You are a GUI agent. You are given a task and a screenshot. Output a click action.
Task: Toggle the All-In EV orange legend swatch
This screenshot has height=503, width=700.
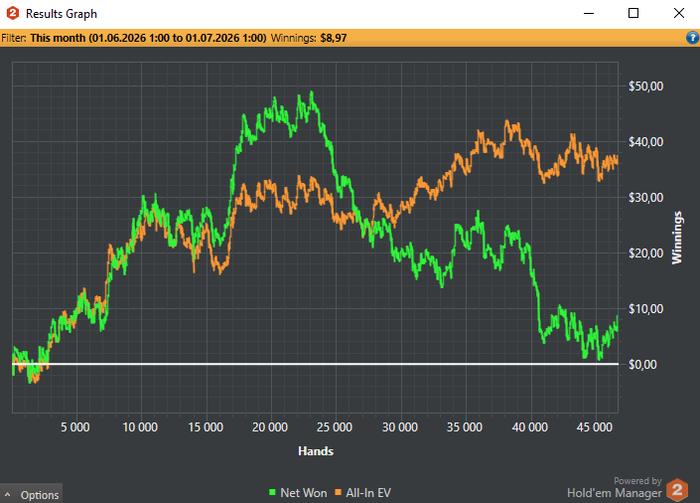click(338, 492)
